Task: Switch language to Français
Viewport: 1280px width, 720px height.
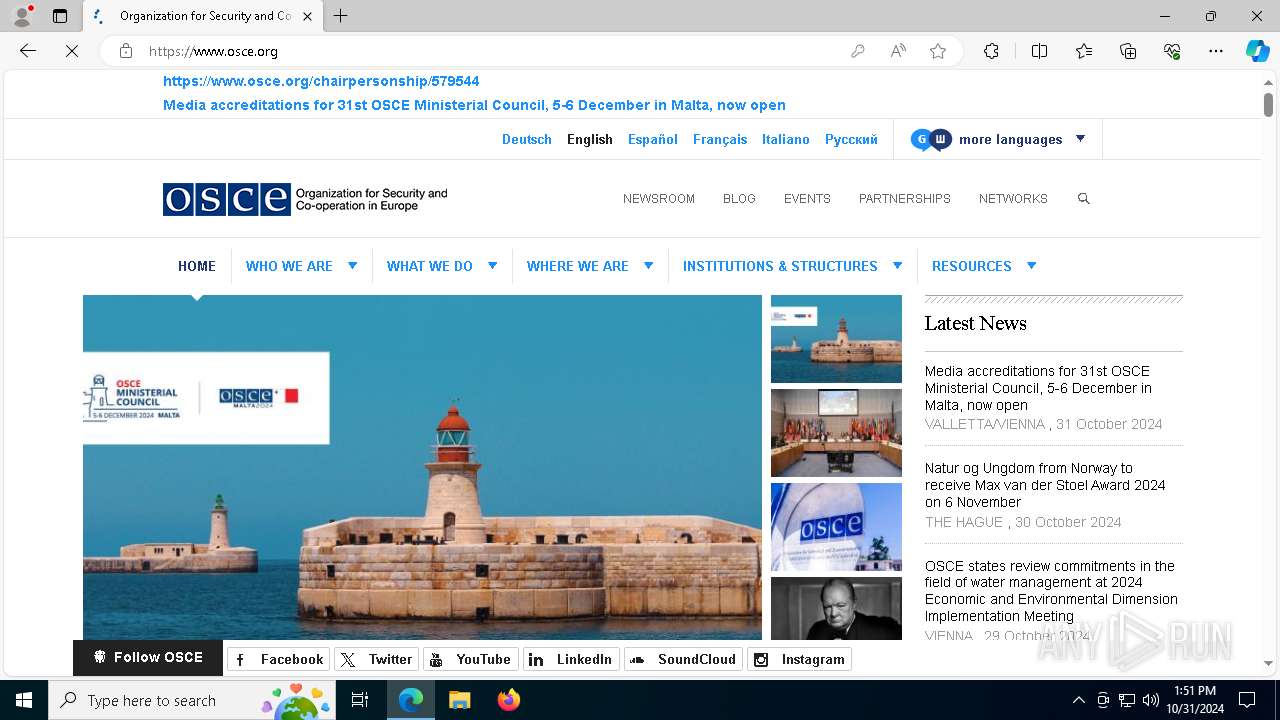Action: [720, 139]
